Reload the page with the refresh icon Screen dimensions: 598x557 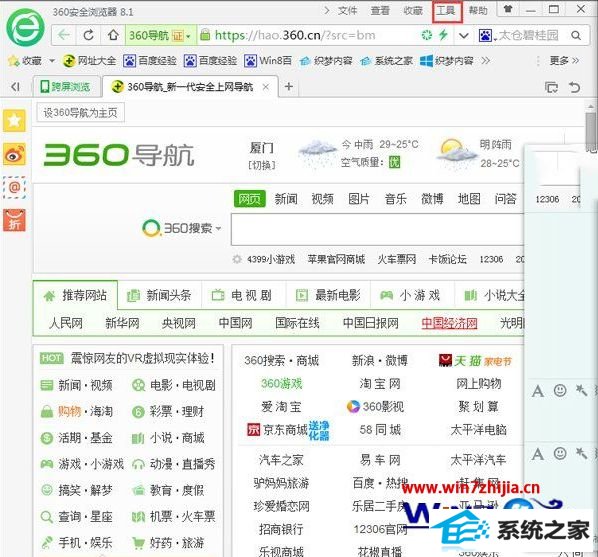(x=88, y=35)
